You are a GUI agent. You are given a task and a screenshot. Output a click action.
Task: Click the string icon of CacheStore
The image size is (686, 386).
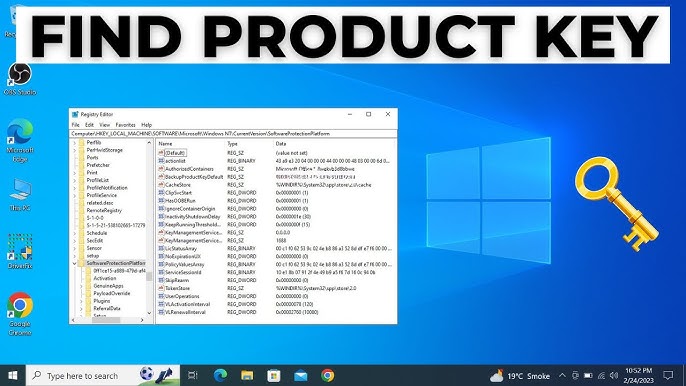pyautogui.click(x=161, y=185)
